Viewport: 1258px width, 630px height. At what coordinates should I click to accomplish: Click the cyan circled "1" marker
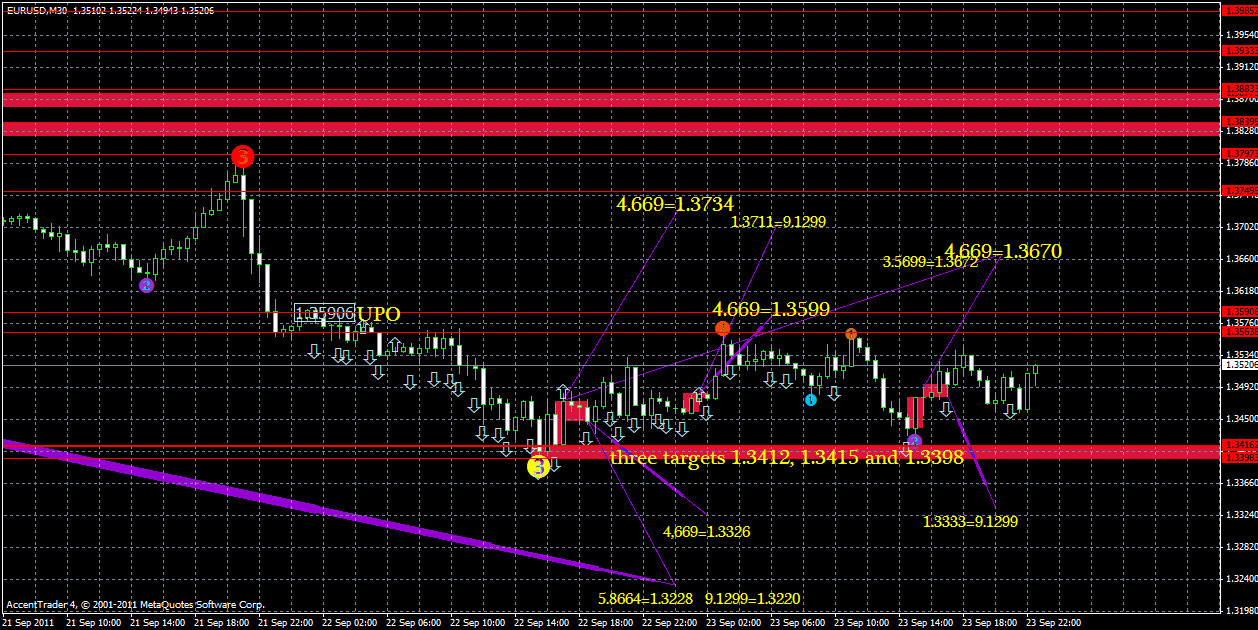coord(810,399)
